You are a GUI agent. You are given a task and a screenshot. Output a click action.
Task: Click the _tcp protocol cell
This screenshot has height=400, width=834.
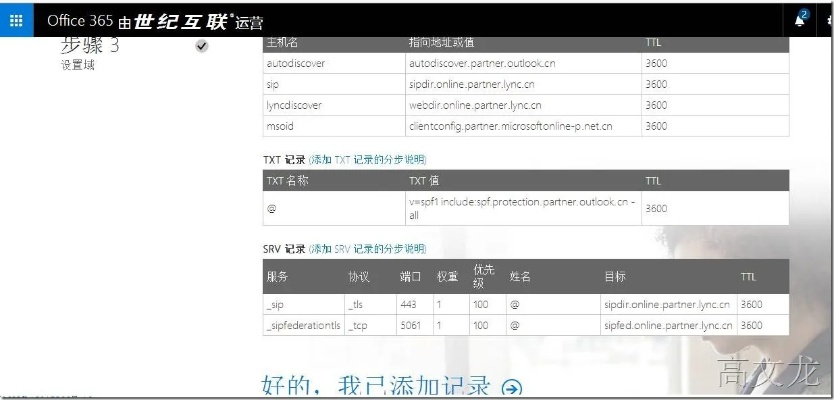click(370, 325)
